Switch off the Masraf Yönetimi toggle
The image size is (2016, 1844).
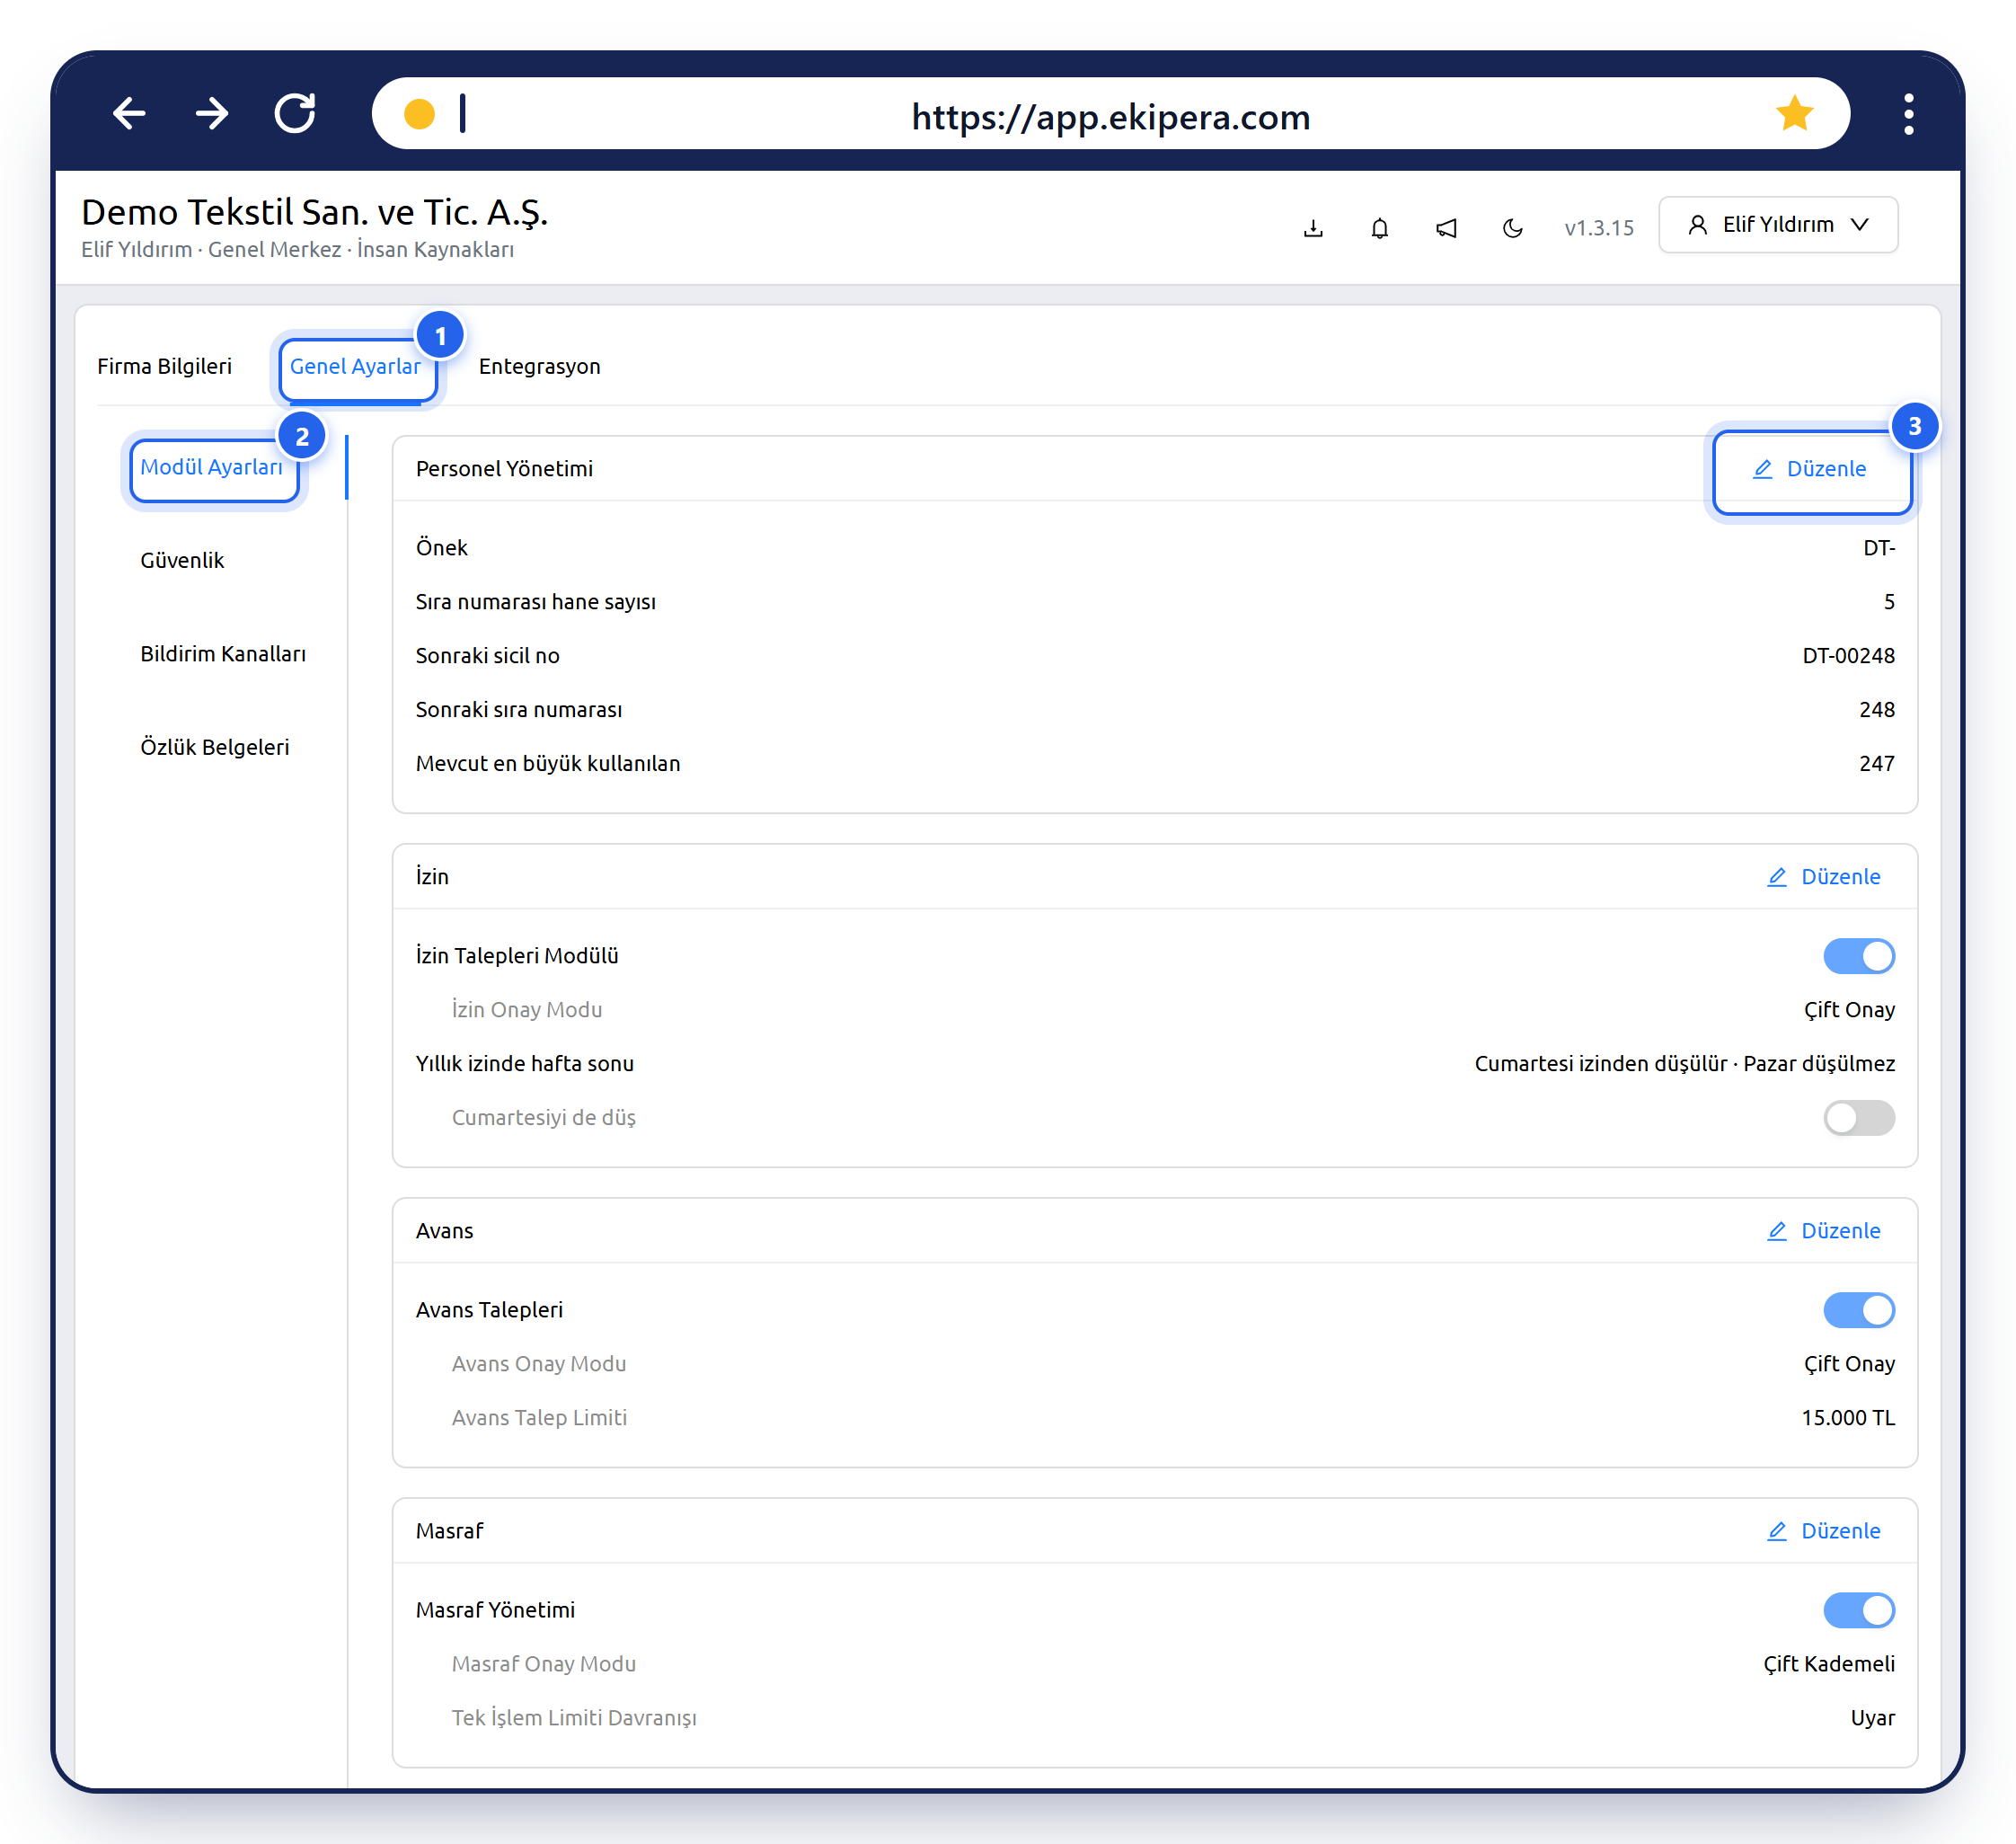point(1859,1610)
